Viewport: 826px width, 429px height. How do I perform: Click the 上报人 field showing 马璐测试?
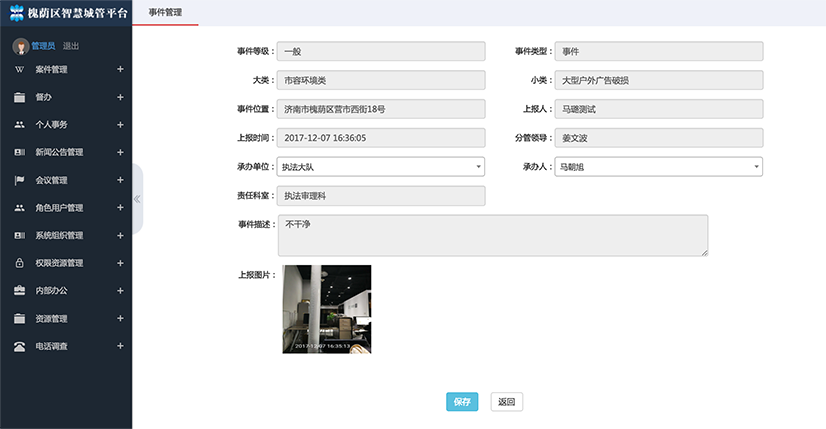[658, 109]
